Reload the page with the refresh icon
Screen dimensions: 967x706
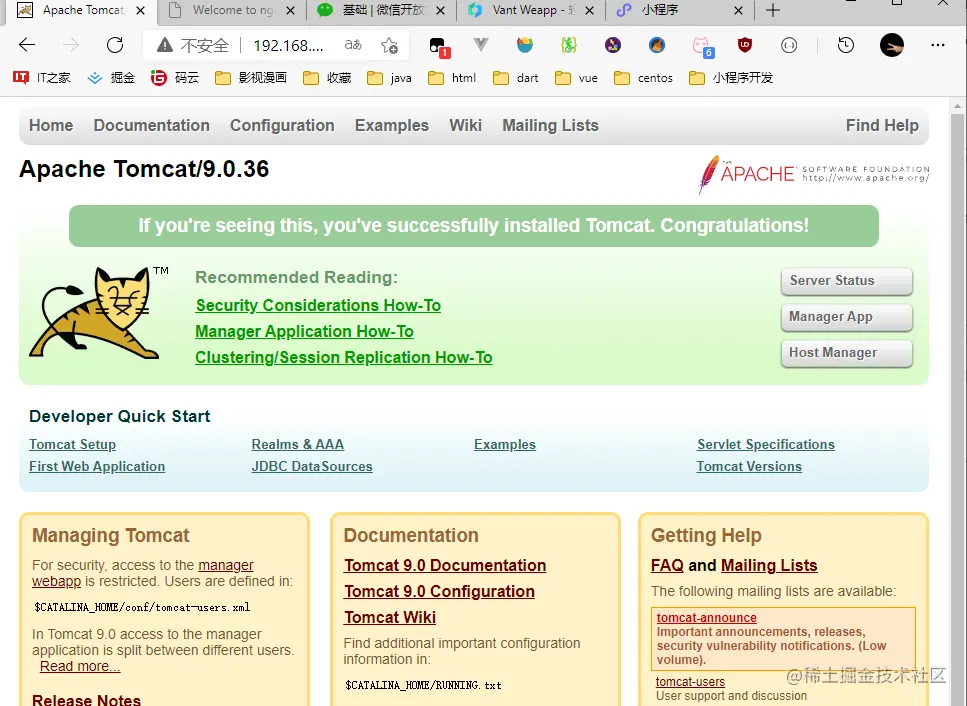point(115,45)
